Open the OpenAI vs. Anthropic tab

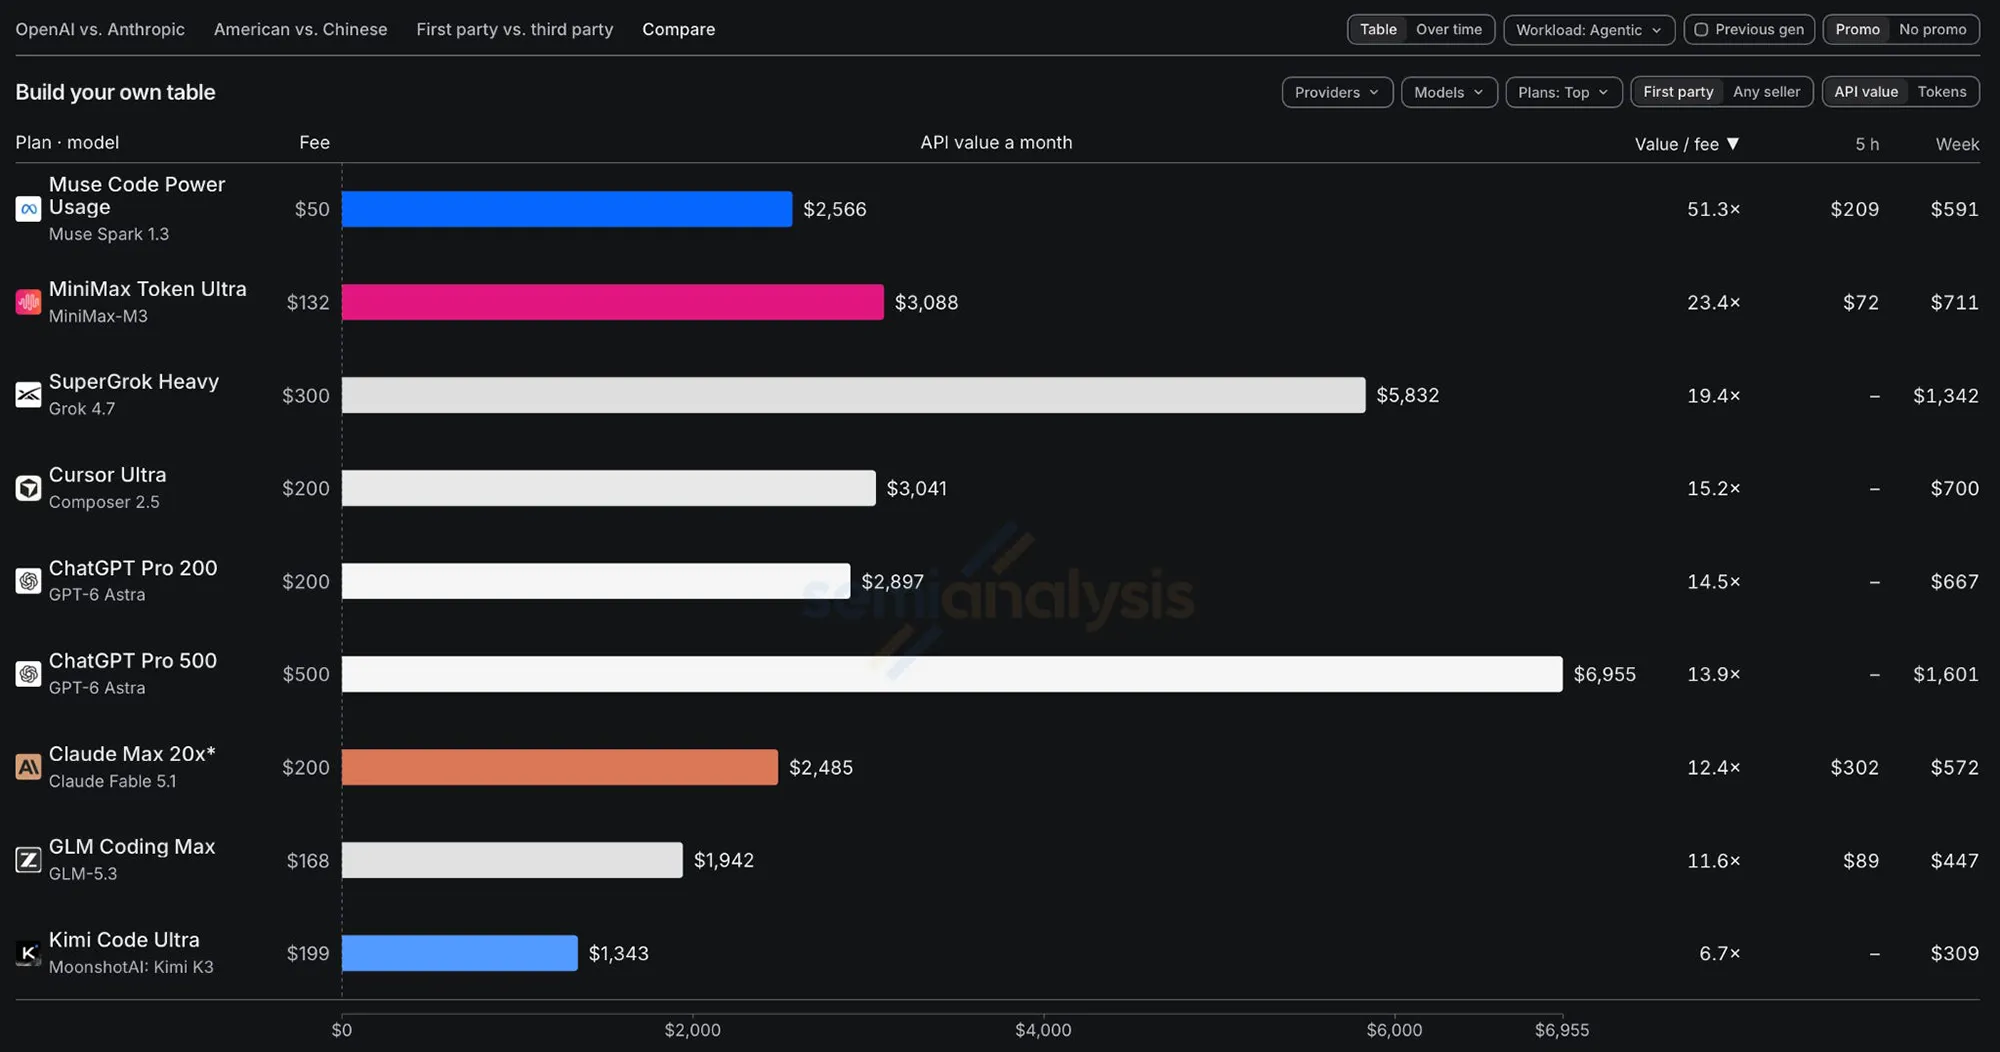pos(100,30)
